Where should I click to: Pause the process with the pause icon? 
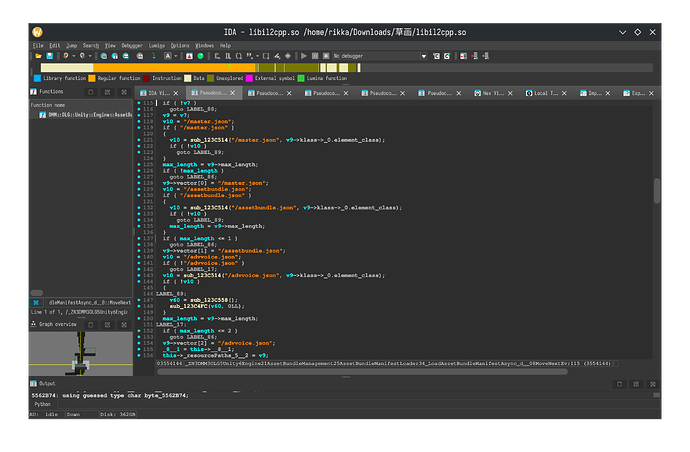315,56
